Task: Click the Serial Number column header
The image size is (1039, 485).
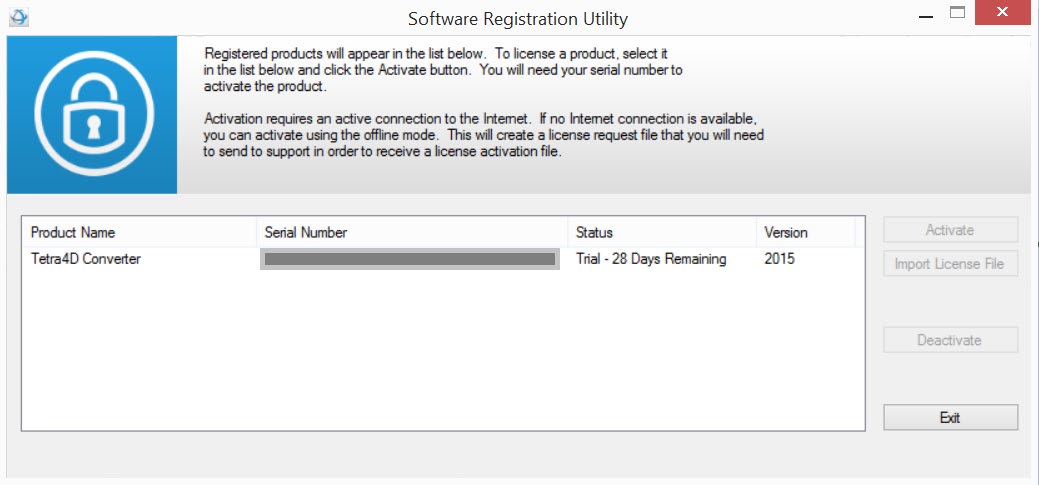Action: tap(411, 233)
